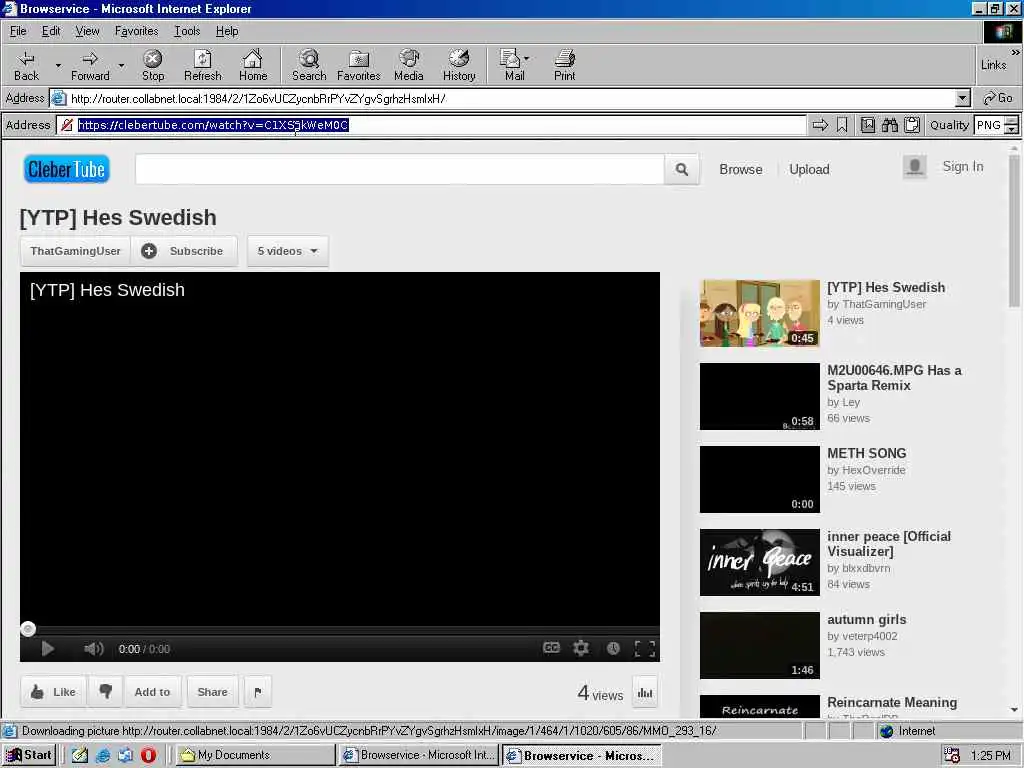This screenshot has height=768, width=1024.
Task: Click the CleberTube logo
Action: [67, 170]
